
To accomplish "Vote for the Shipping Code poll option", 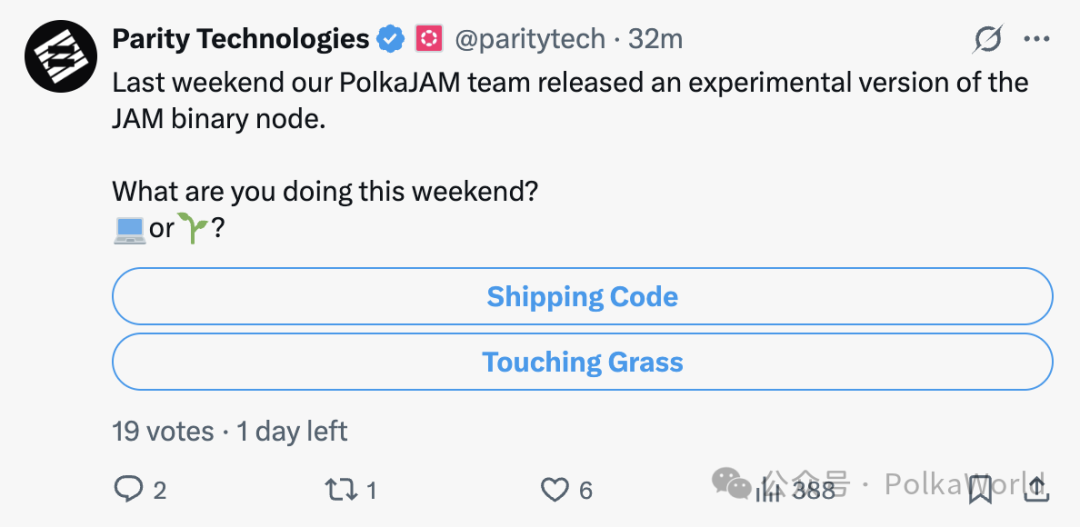I will coord(582,297).
